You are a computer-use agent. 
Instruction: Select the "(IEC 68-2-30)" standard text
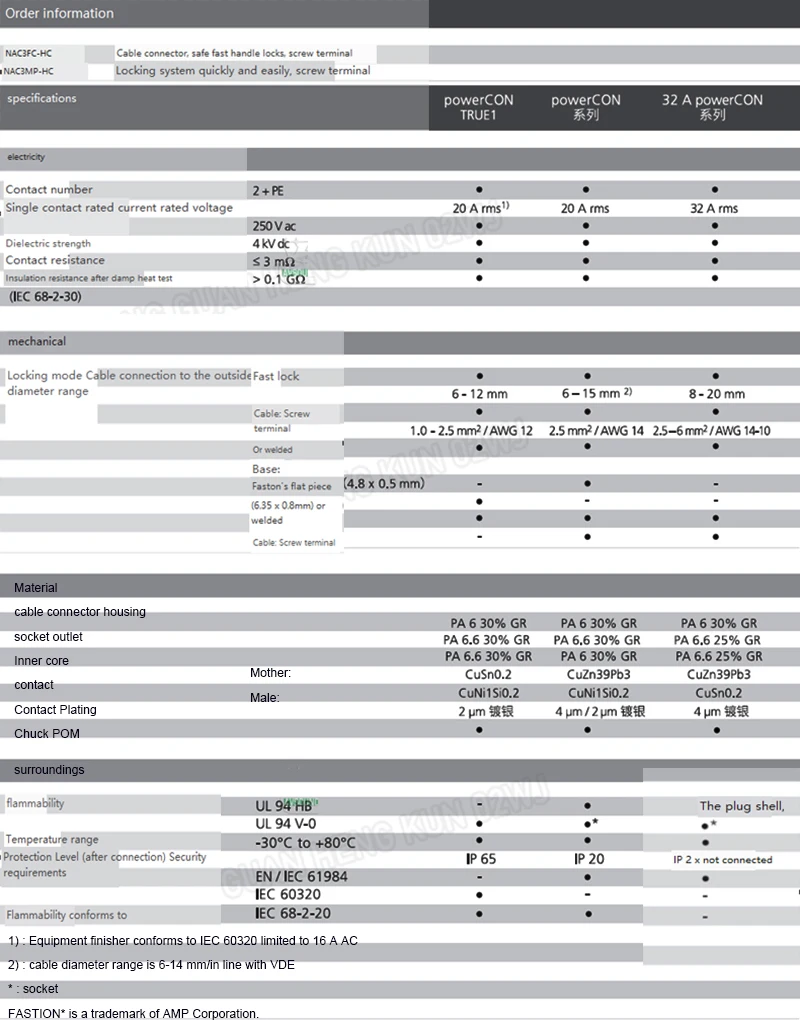(45, 297)
